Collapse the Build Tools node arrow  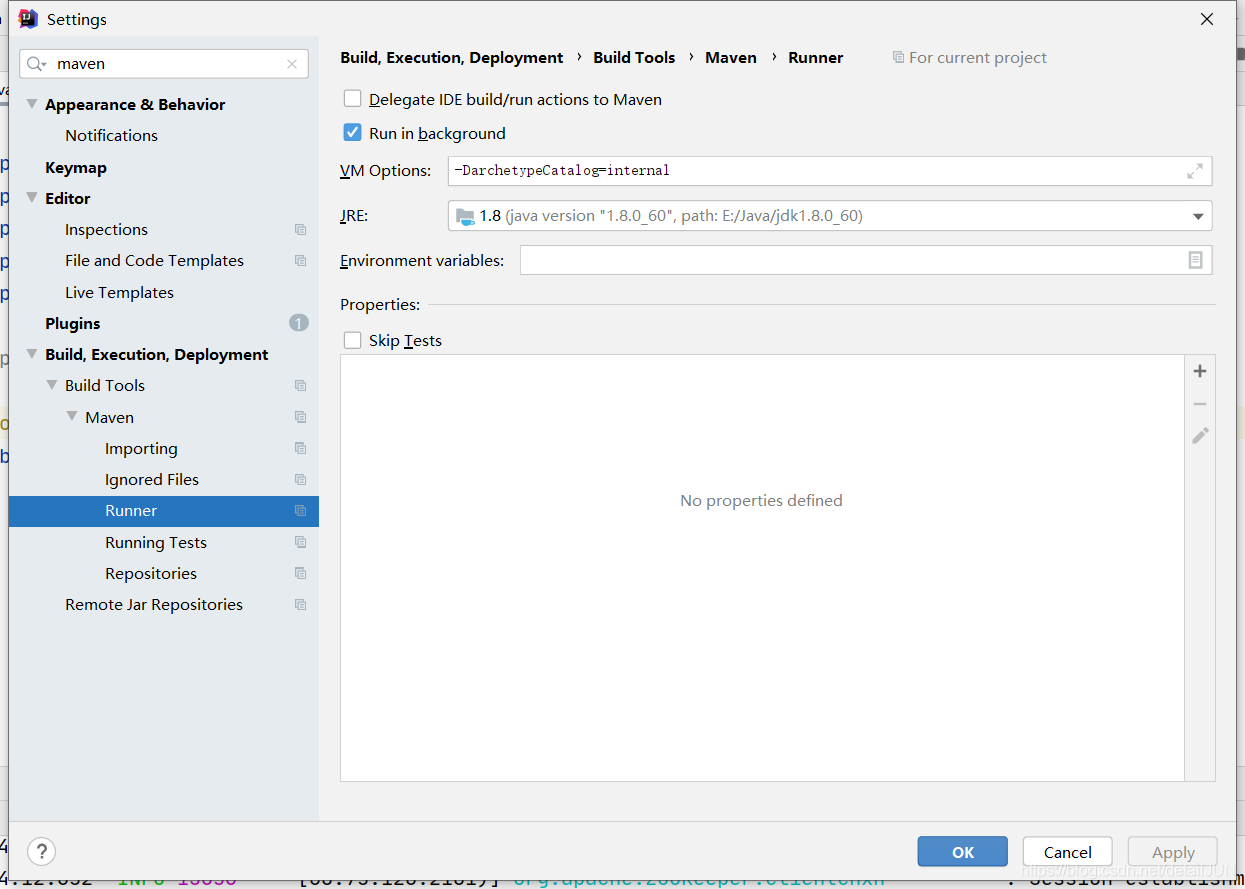(52, 385)
